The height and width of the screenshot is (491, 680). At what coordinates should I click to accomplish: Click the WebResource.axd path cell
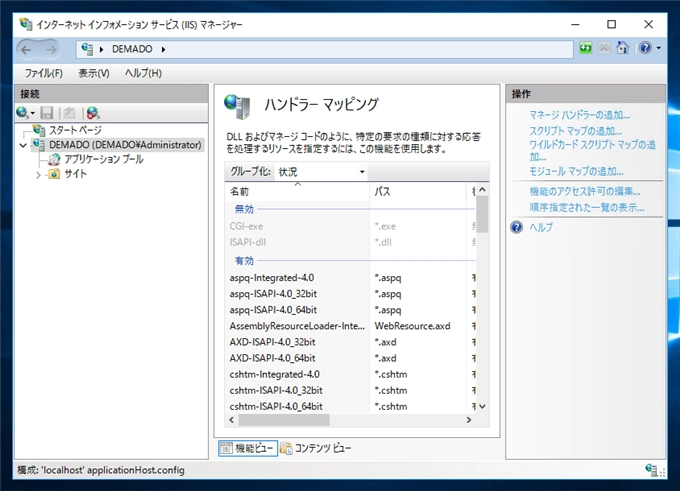click(412, 326)
